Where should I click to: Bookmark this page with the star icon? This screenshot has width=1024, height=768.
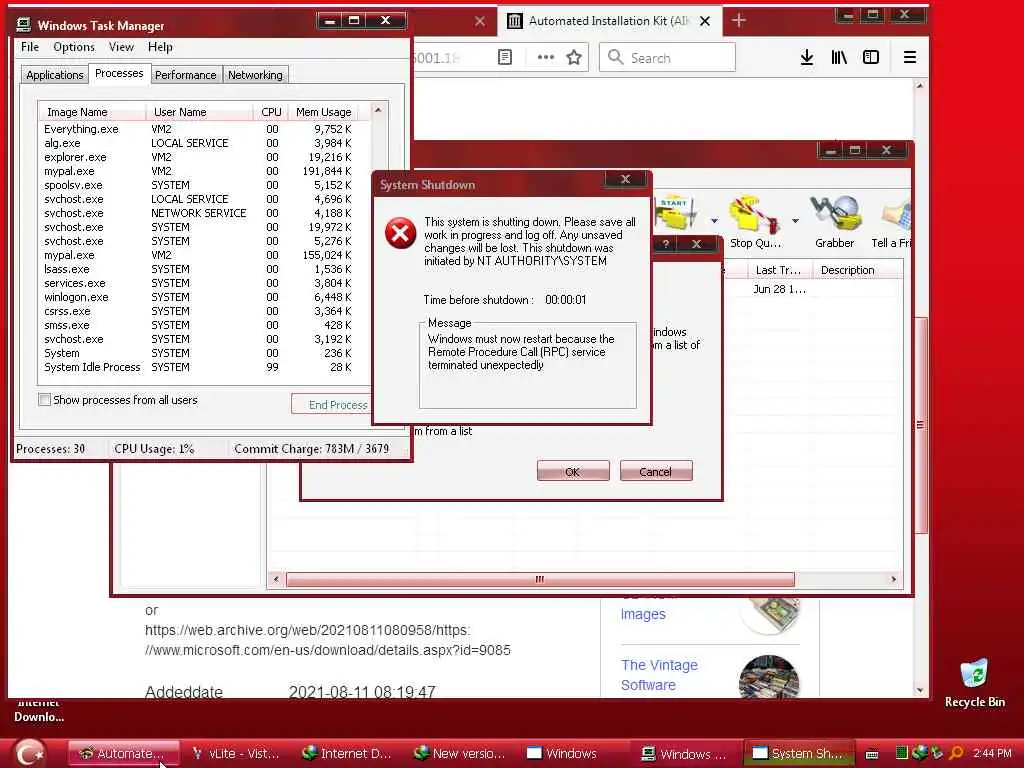pos(574,57)
